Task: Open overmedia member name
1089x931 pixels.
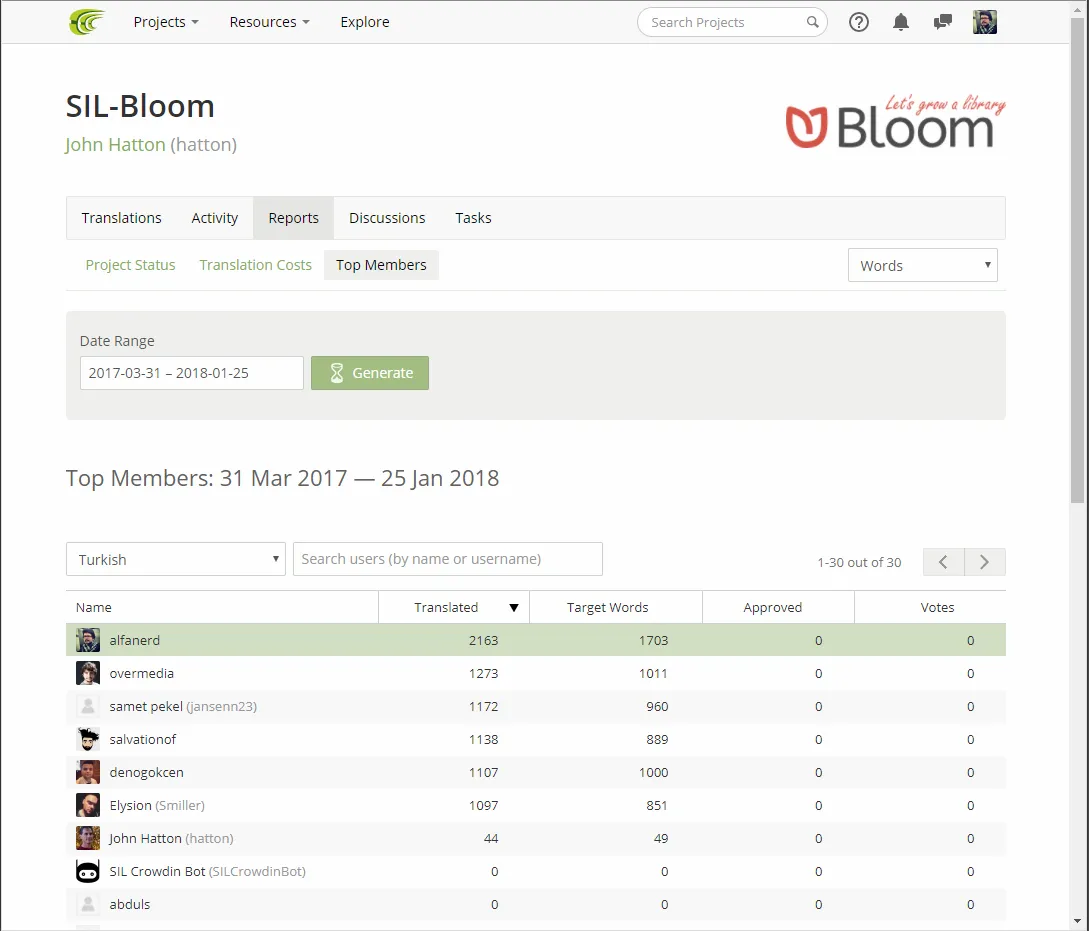Action: [x=142, y=673]
